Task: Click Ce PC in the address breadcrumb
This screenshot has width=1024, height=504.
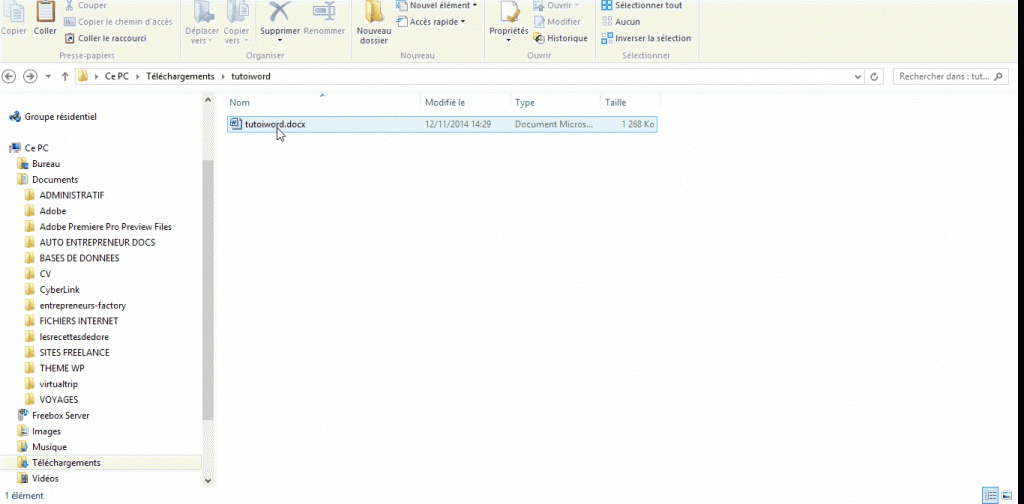Action: 116,76
